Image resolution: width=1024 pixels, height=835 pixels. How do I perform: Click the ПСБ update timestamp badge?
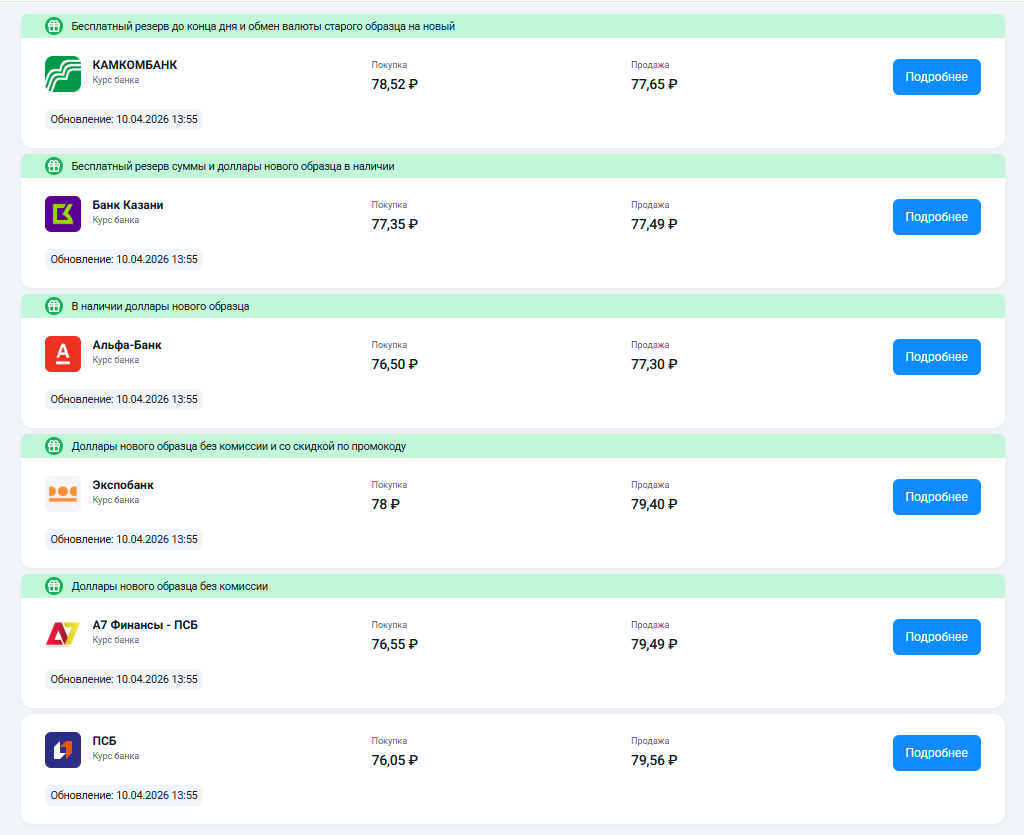(x=124, y=795)
